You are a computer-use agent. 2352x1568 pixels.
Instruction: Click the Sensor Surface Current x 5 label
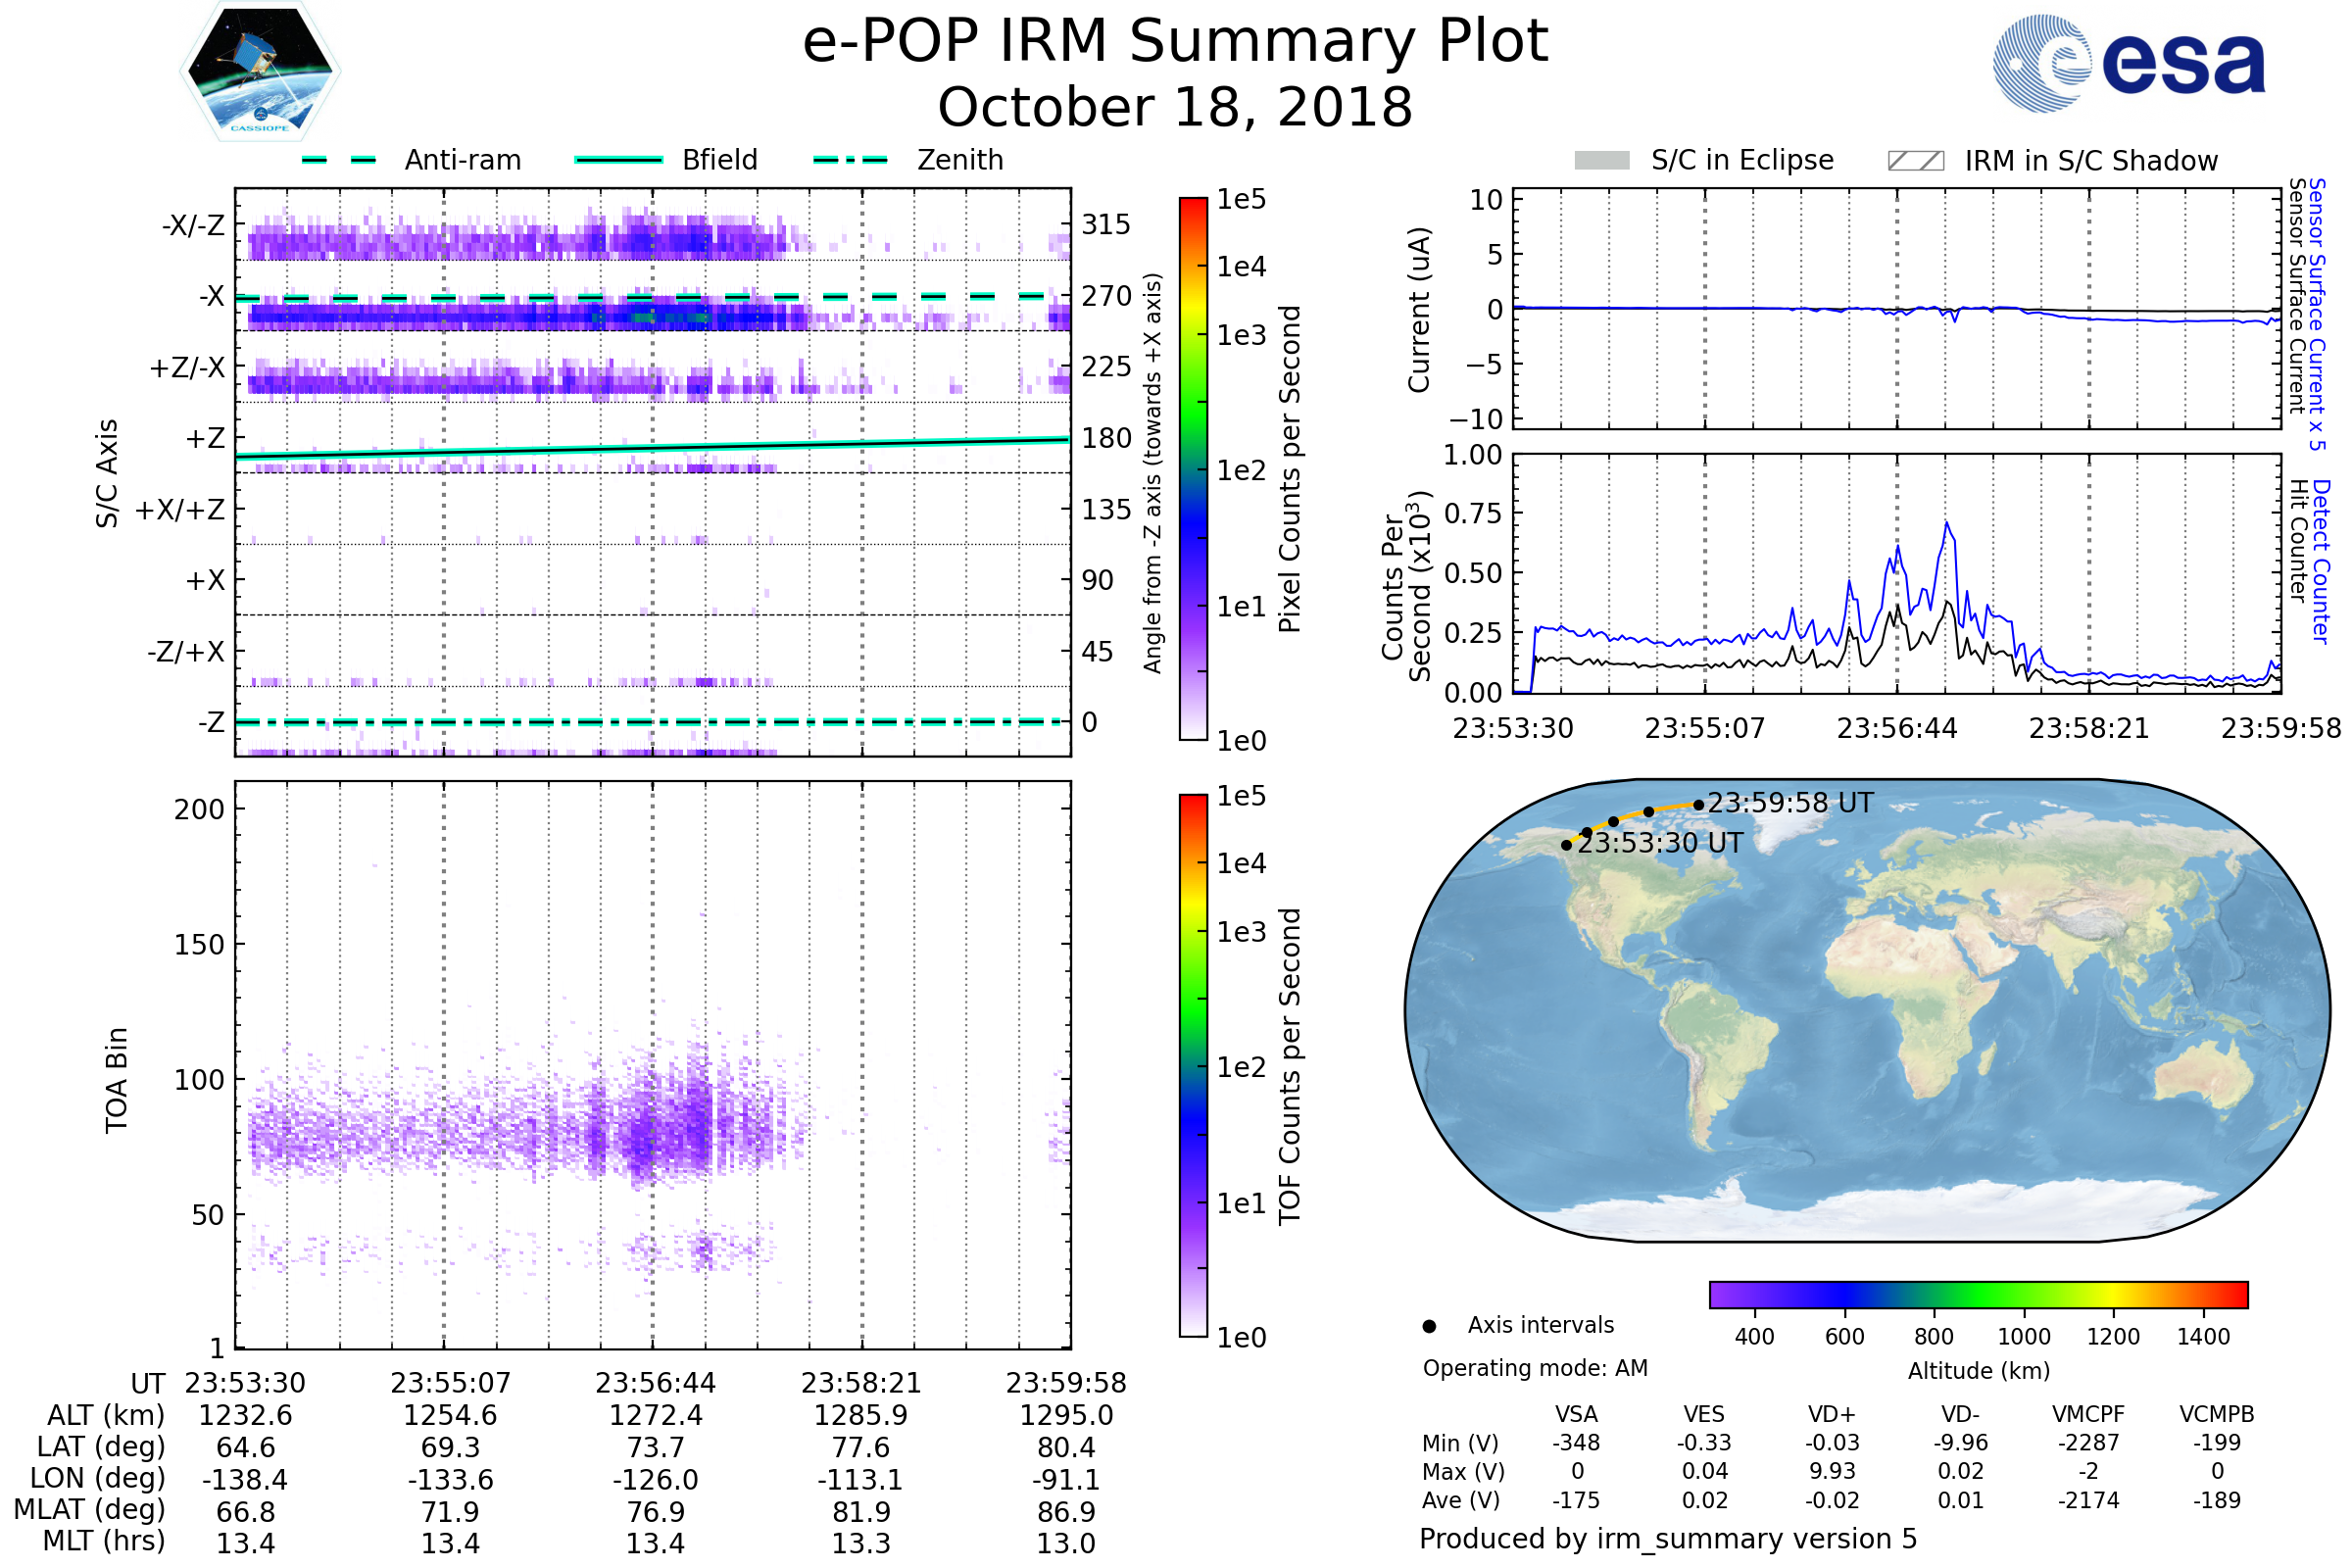pyautogui.click(x=2317, y=314)
